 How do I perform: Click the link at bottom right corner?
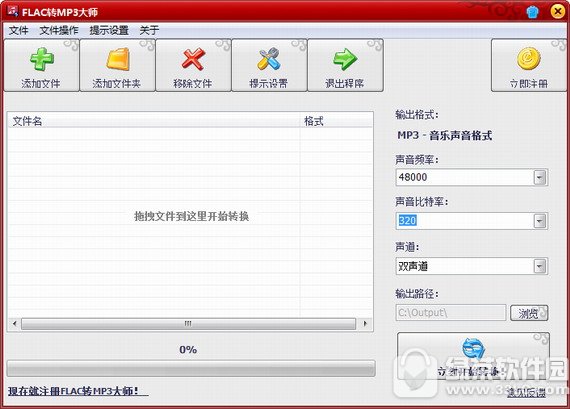[x=526, y=393]
